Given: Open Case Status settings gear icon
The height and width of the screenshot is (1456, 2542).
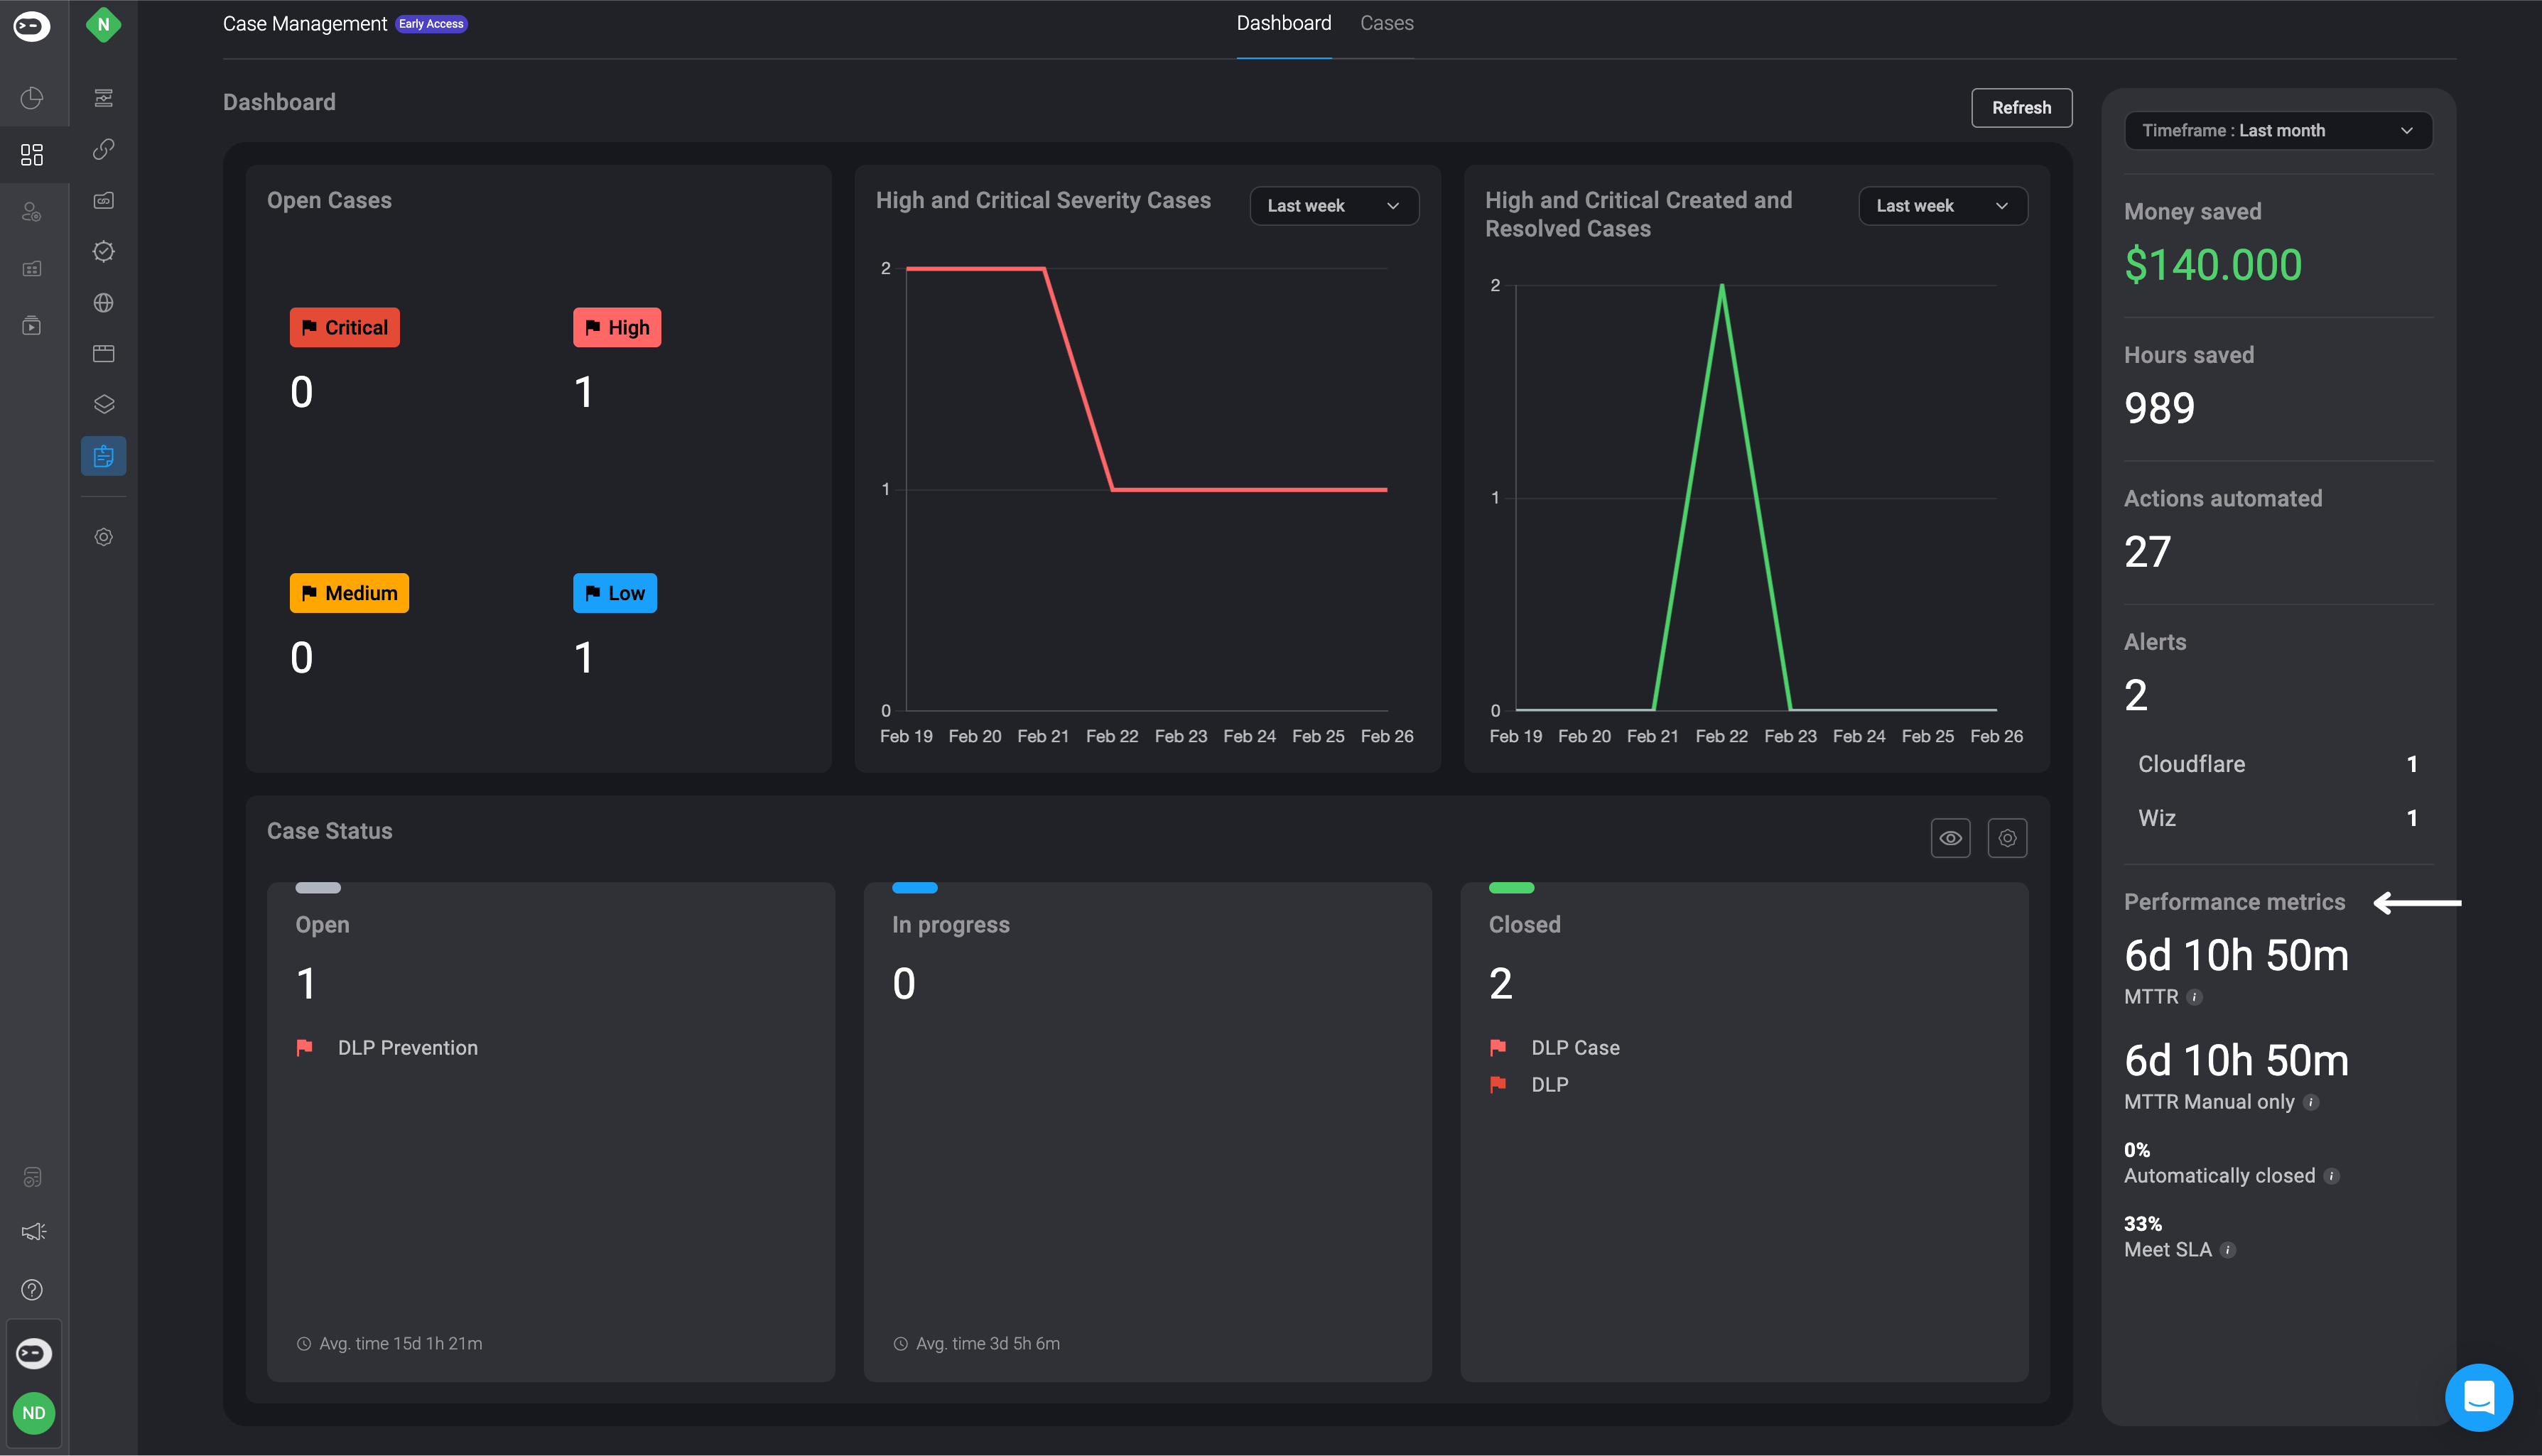Looking at the screenshot, I should click(x=2007, y=838).
